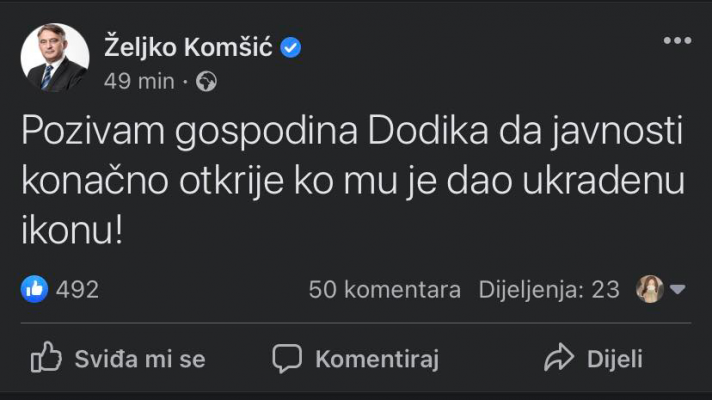Click the globe public-audience icon
712x400 pixels.
[x=206, y=82]
